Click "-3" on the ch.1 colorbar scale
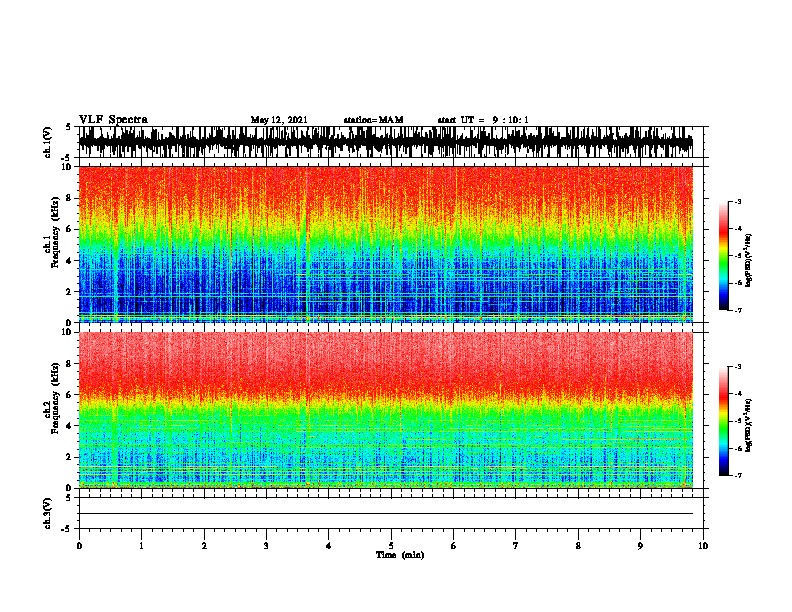This screenshot has width=792, height=612. pyautogui.click(x=738, y=201)
